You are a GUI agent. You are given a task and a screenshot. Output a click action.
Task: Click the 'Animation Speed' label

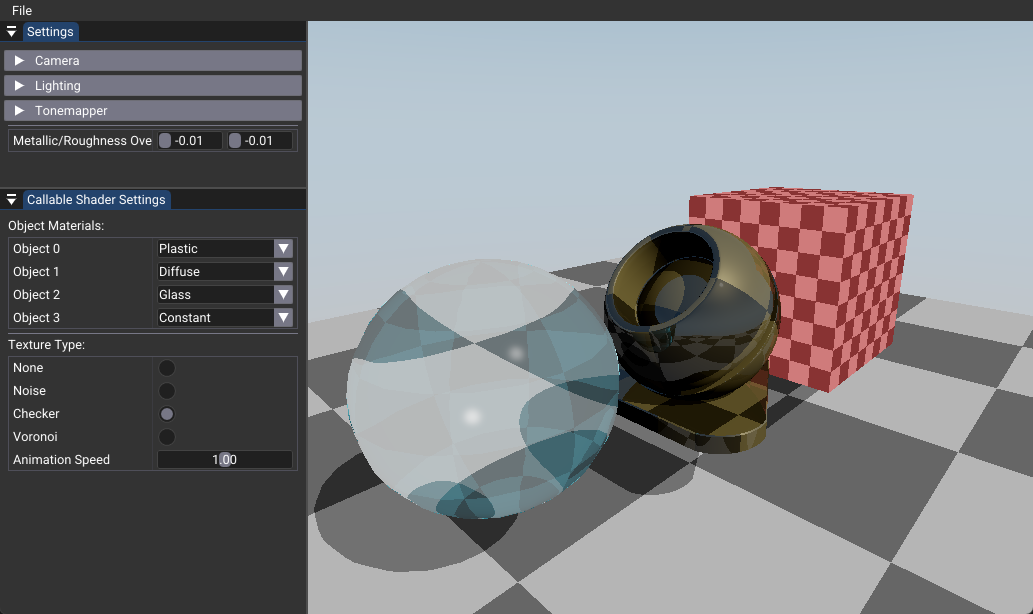click(x=61, y=460)
